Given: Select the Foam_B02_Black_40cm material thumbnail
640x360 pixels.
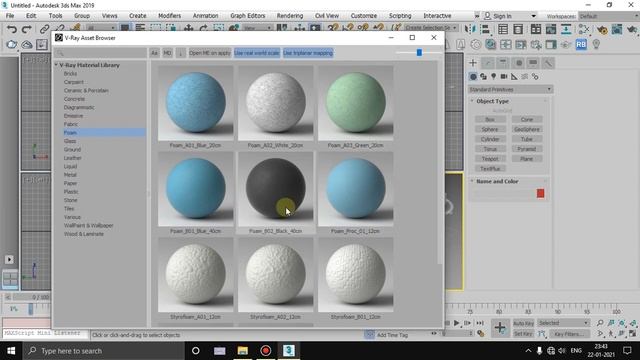Looking at the screenshot, I should (x=276, y=189).
